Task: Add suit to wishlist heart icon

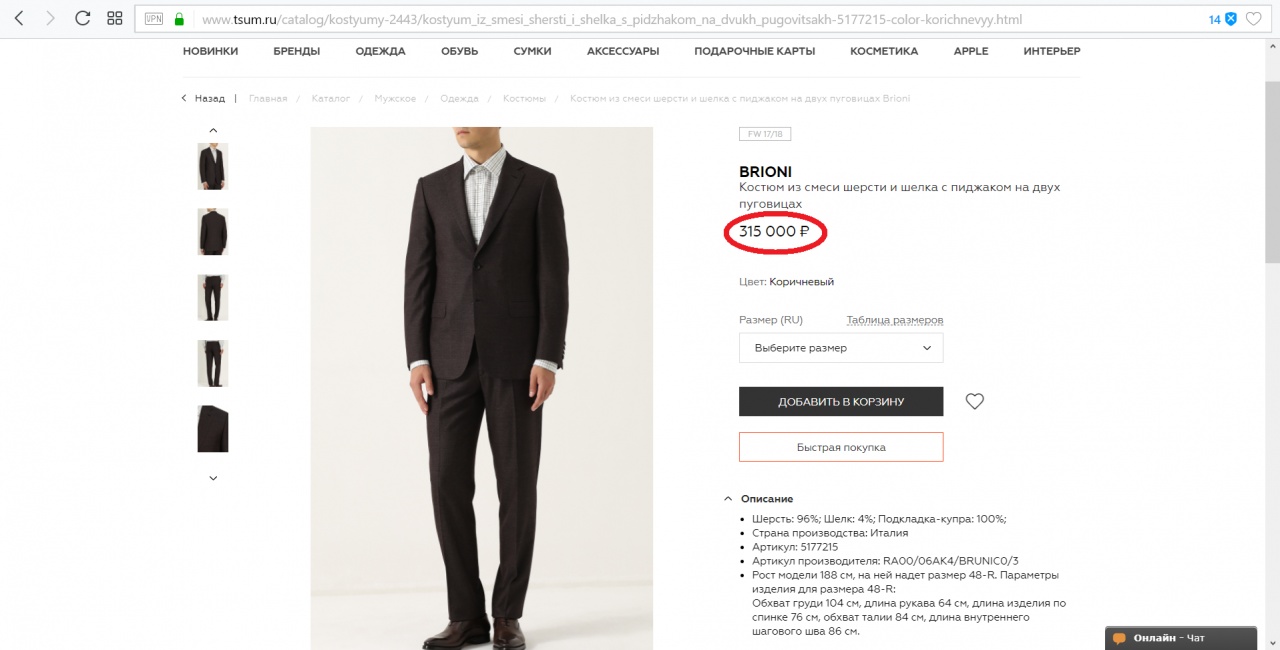Action: (x=975, y=401)
